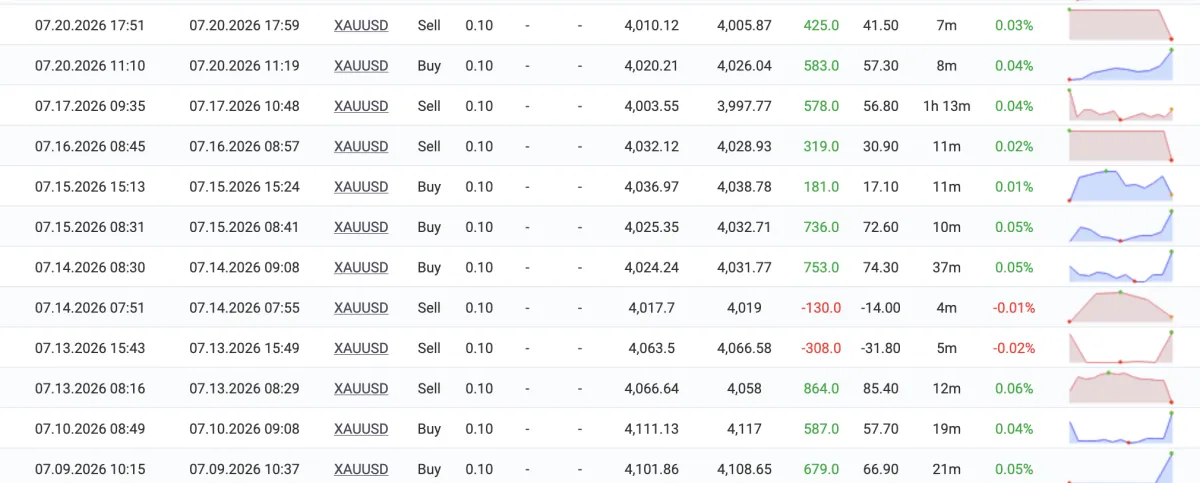View sparkline for 07.10.2026 08:49 buy trade
1200x483 pixels.
tap(1121, 428)
